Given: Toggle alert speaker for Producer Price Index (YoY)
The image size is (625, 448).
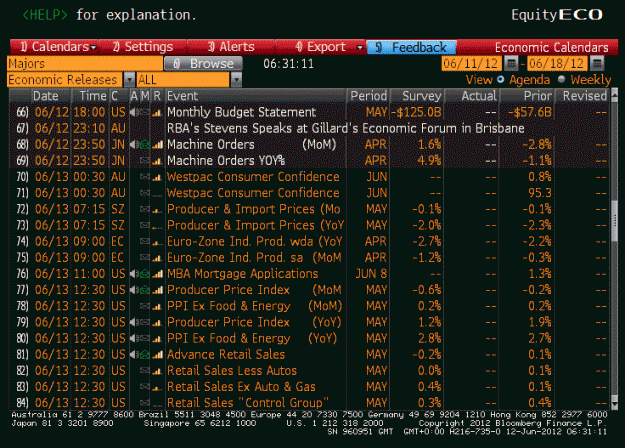Looking at the screenshot, I should [x=134, y=322].
